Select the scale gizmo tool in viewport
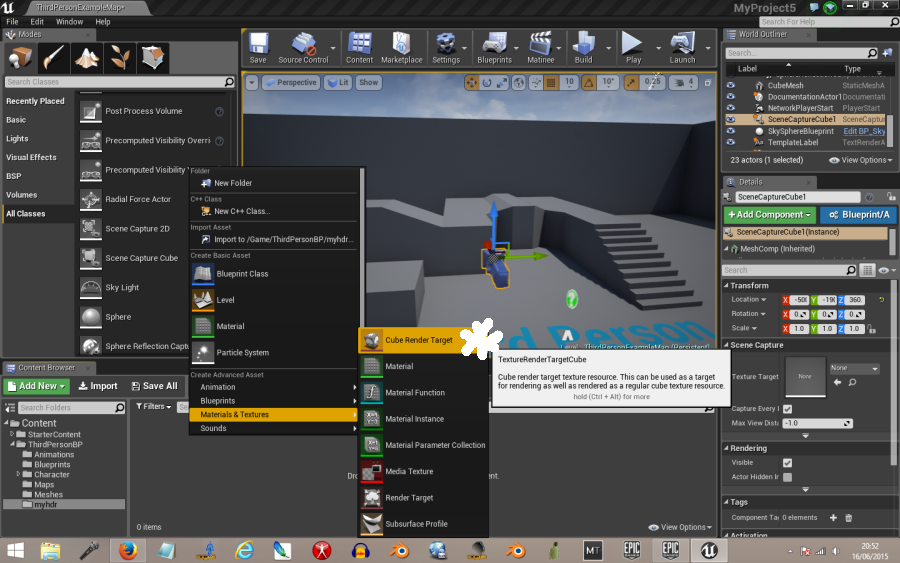 click(502, 83)
